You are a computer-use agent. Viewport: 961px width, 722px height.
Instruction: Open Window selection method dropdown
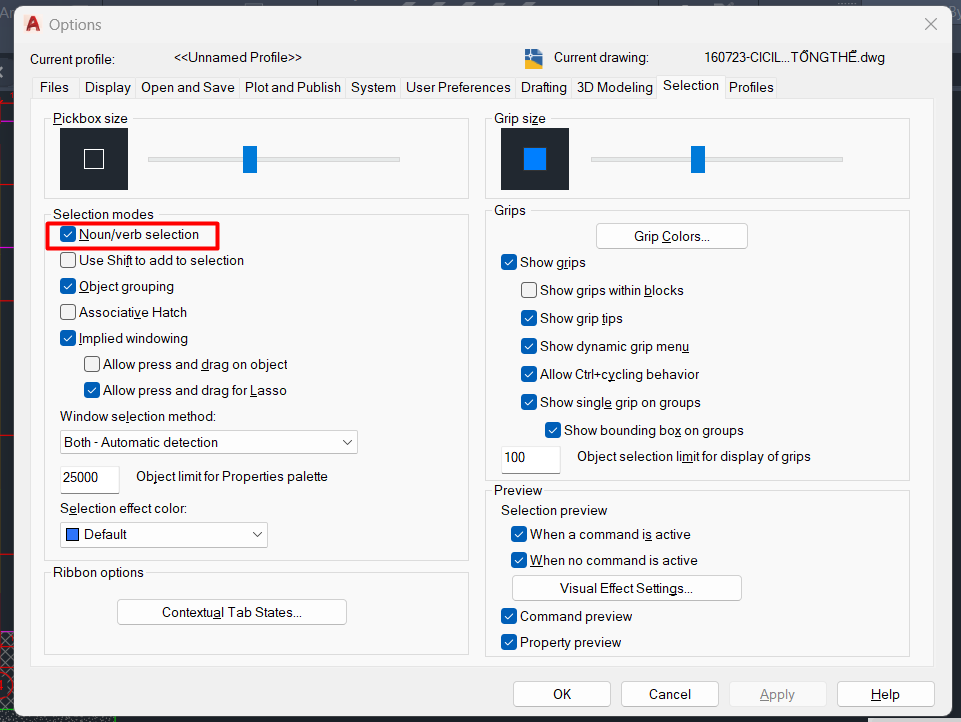coord(209,442)
